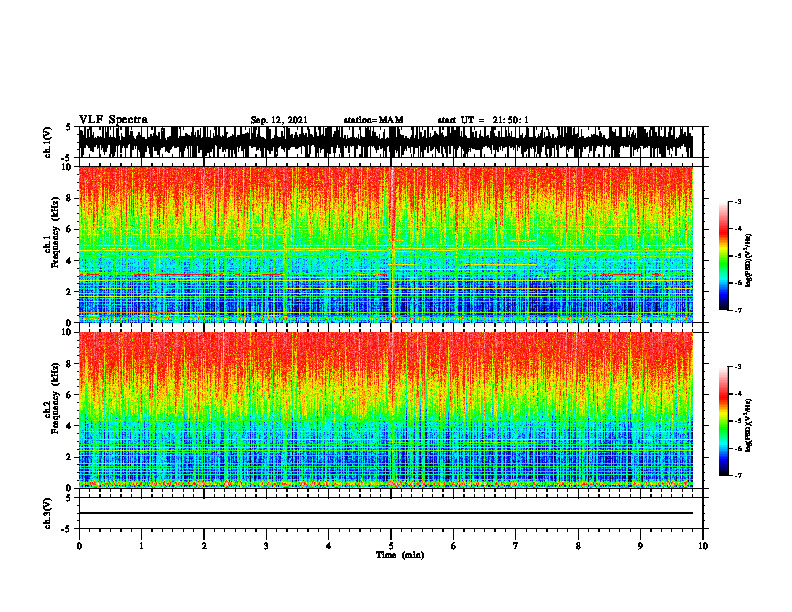792x612 pixels.
Task: Click the "4" kHz tick on ch.2 frequency axis
Action: click(70, 426)
